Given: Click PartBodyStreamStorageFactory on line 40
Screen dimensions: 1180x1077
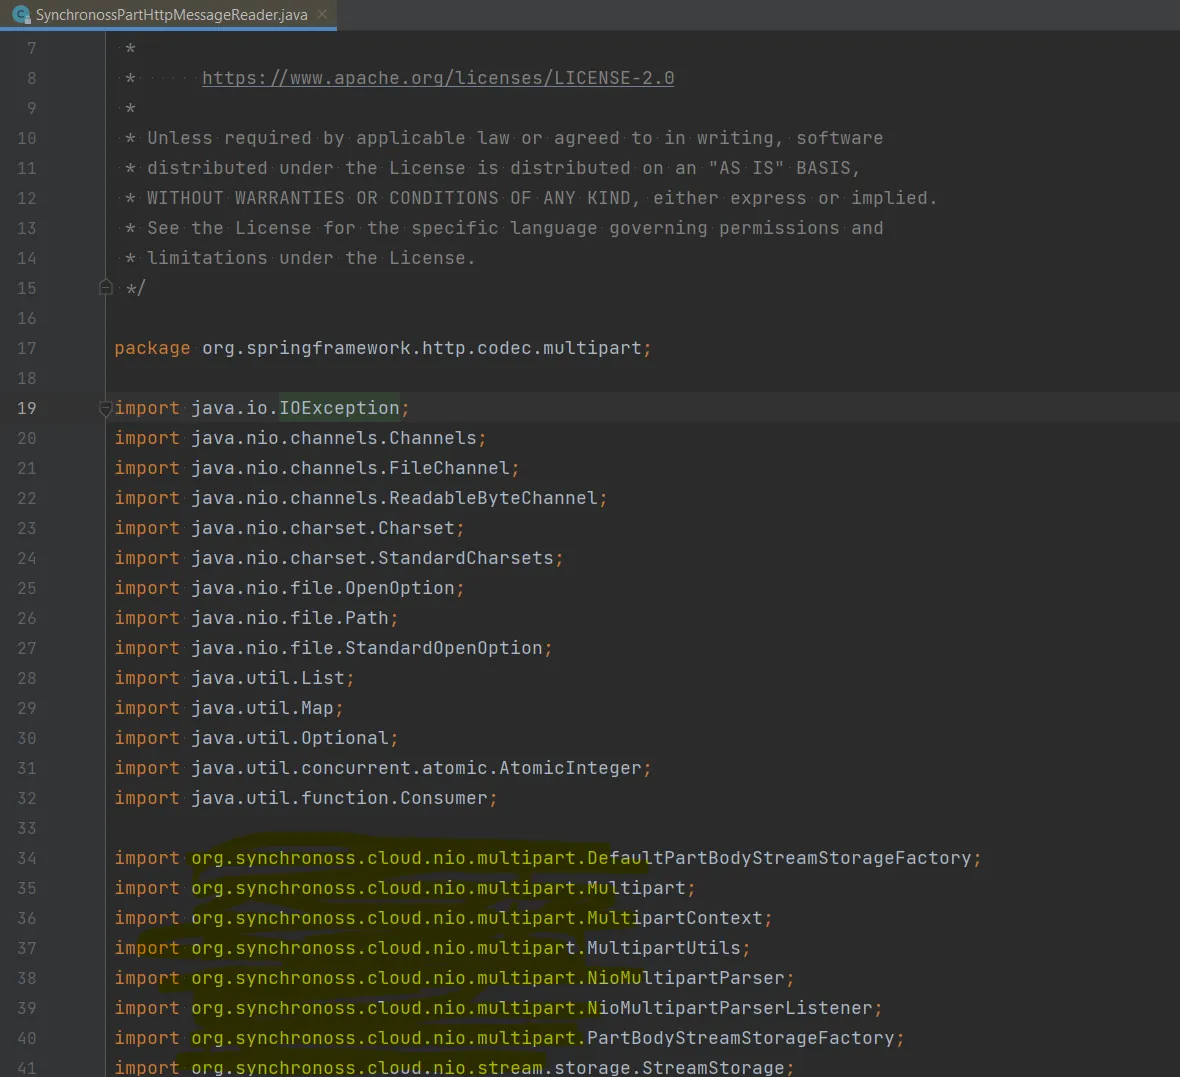Looking at the screenshot, I should coord(741,1039).
